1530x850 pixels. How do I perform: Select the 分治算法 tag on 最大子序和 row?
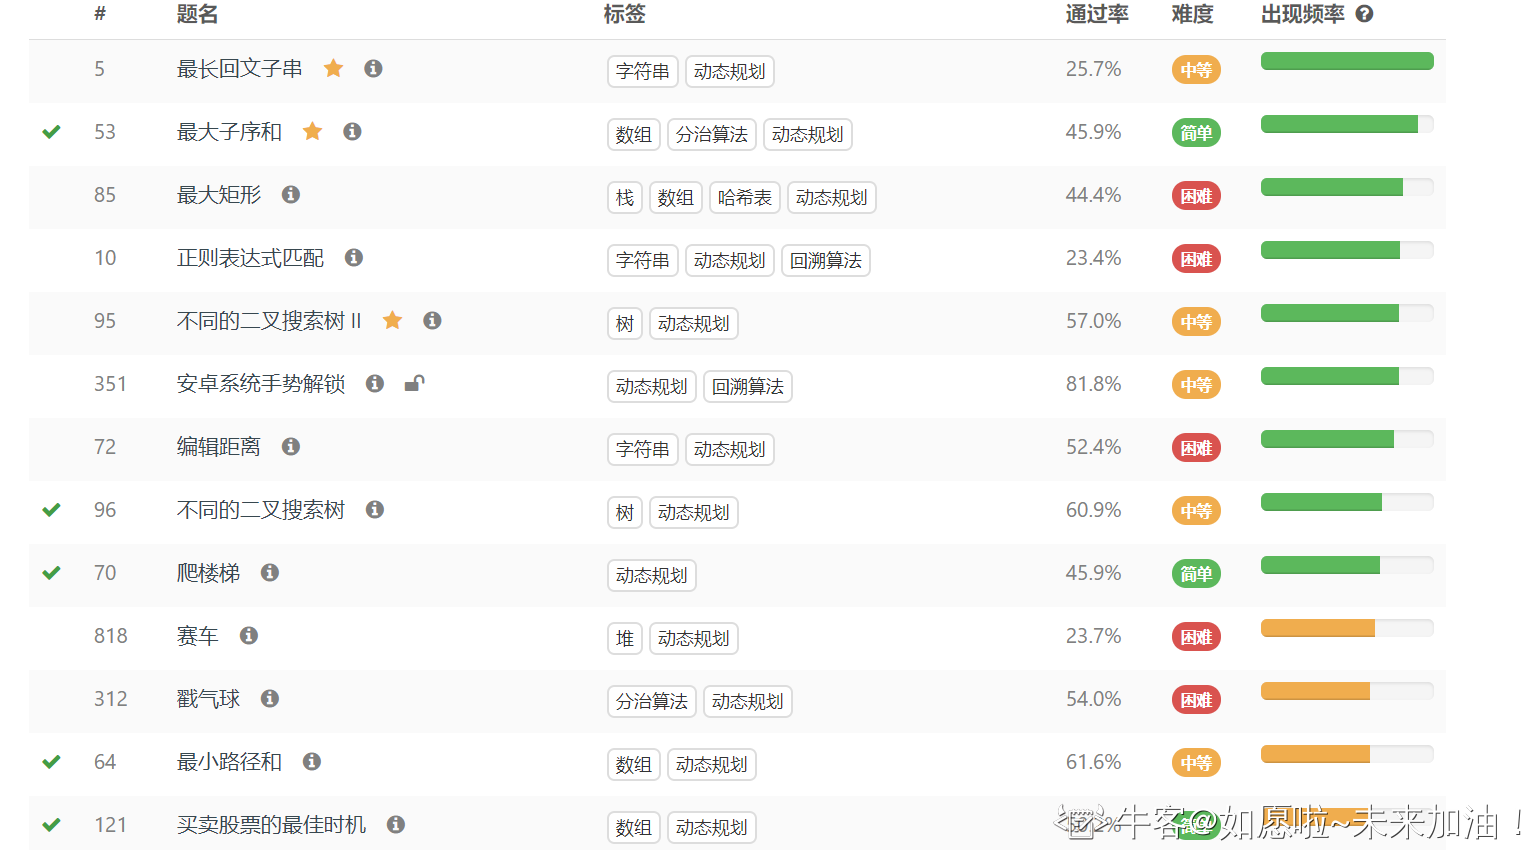click(711, 134)
